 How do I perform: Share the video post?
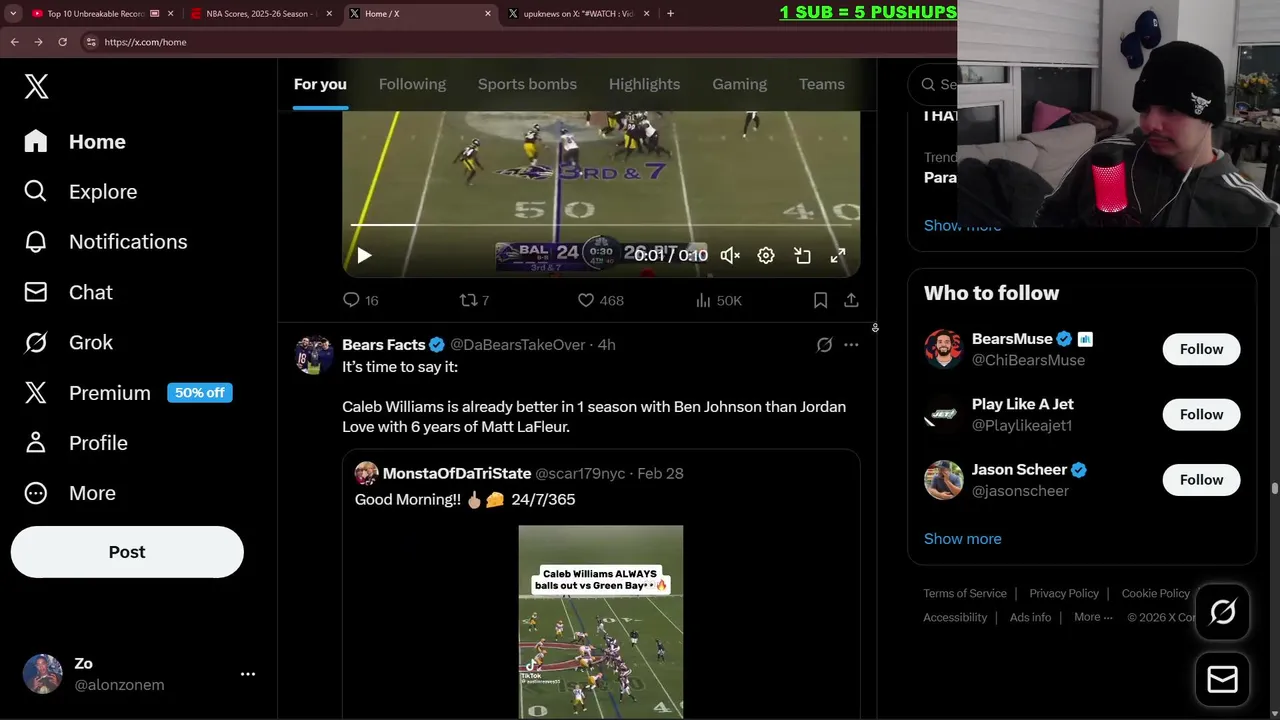coord(851,300)
